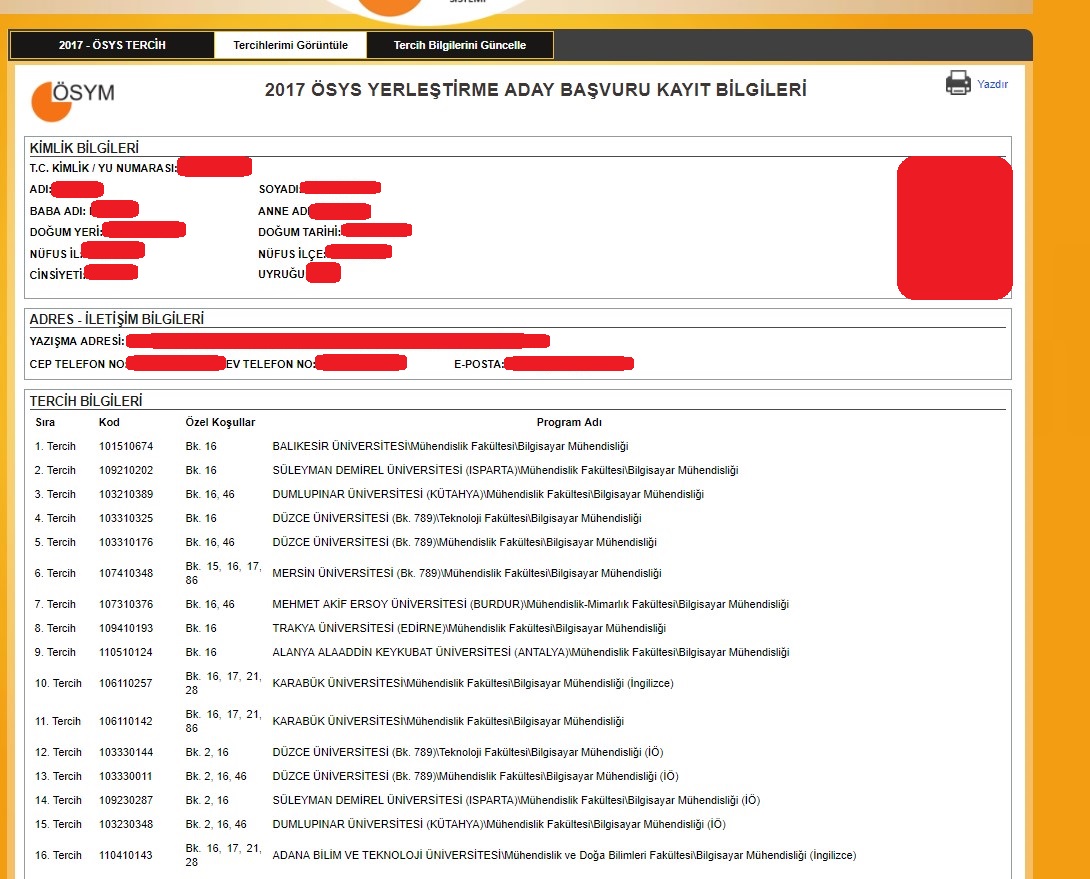Click Adana Bilim ve Teknoloji Üniversitesi entry
The width and height of the screenshot is (1090, 879).
pyautogui.click(x=564, y=855)
